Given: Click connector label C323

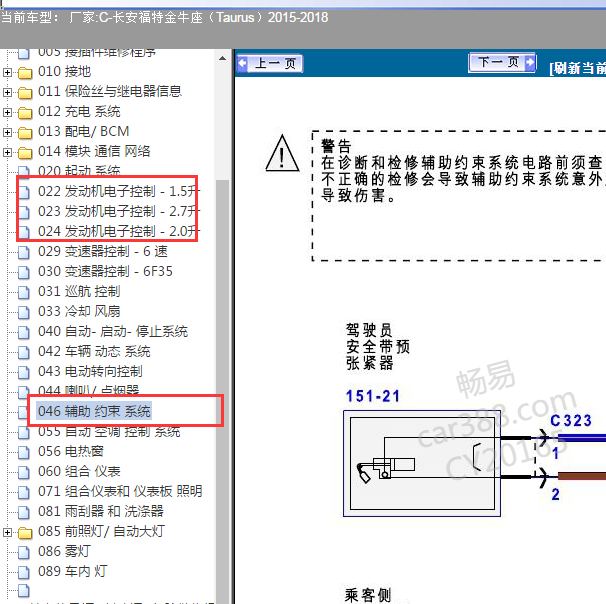Looking at the screenshot, I should [570, 420].
